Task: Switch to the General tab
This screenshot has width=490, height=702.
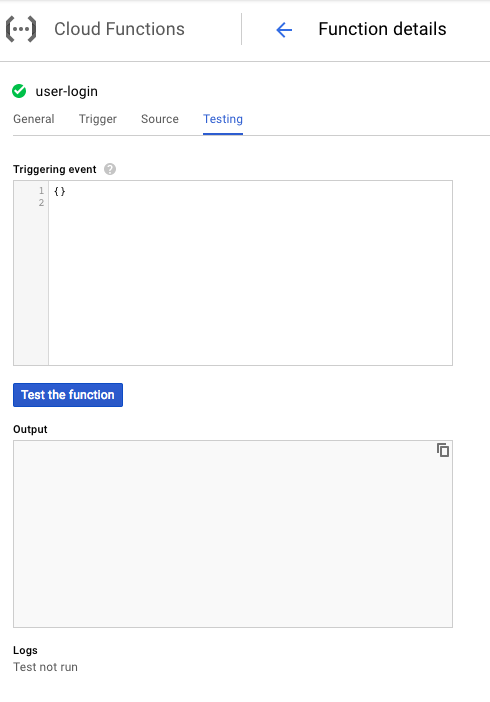Action: click(34, 119)
